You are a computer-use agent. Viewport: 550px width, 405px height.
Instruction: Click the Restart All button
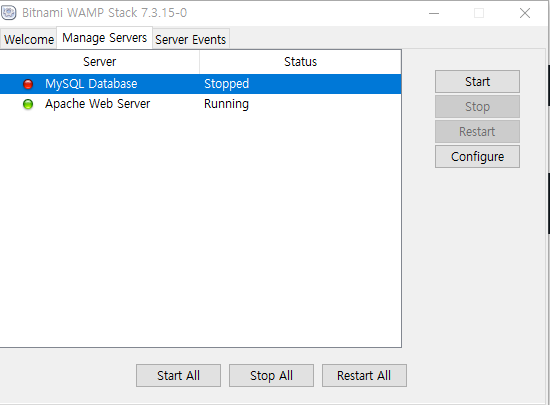[364, 376]
